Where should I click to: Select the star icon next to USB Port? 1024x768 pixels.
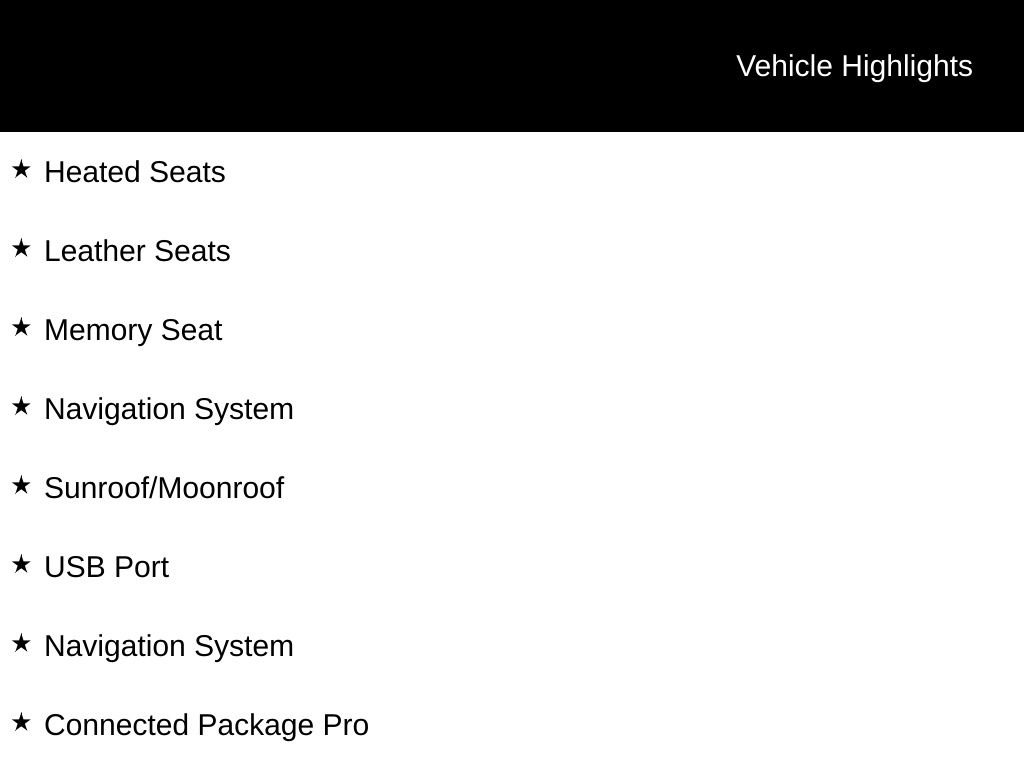coord(21,565)
